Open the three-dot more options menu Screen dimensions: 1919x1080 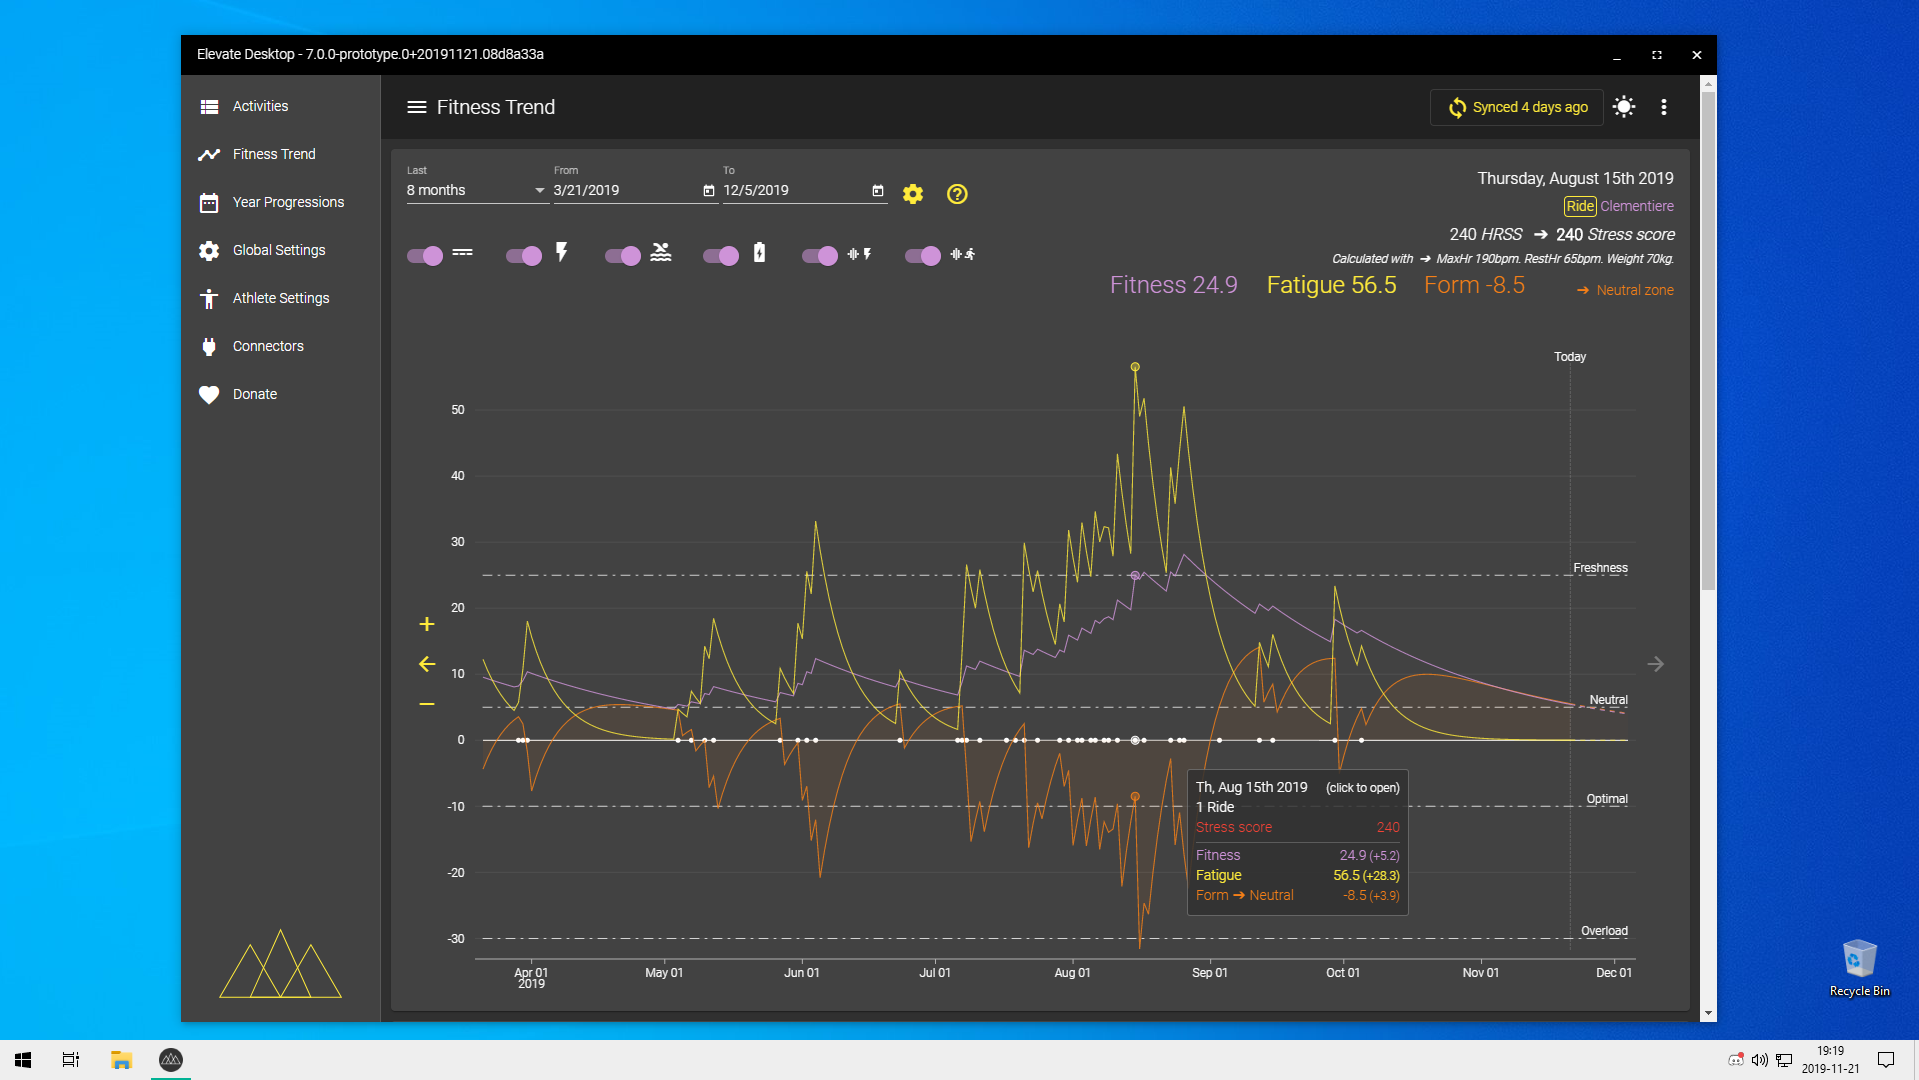[1664, 107]
